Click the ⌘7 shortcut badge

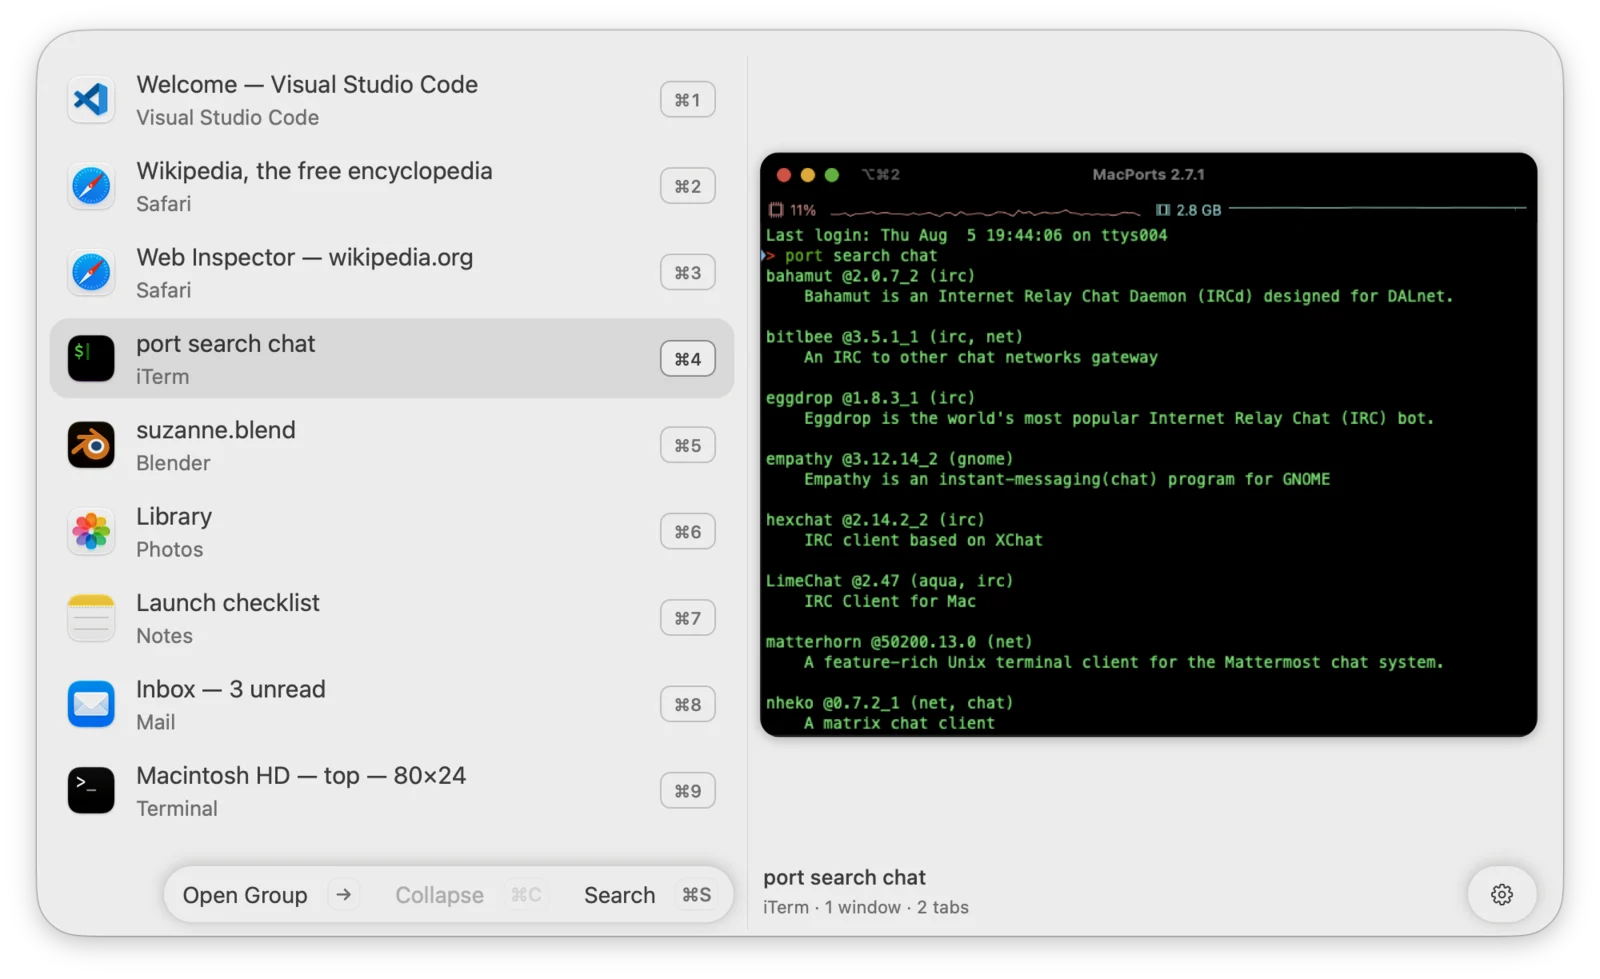688,618
